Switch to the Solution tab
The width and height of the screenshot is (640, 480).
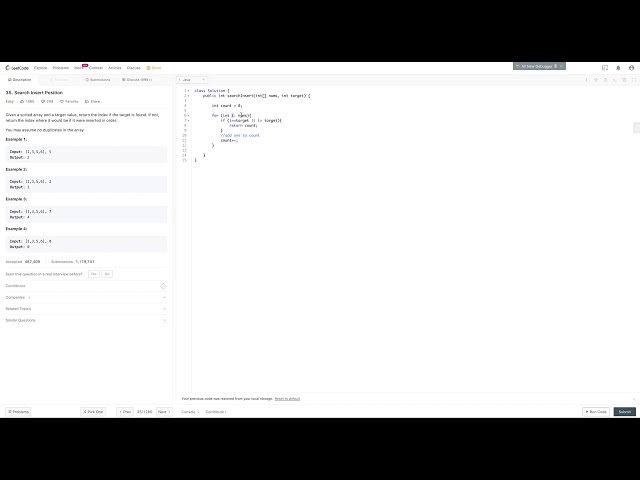pos(59,80)
